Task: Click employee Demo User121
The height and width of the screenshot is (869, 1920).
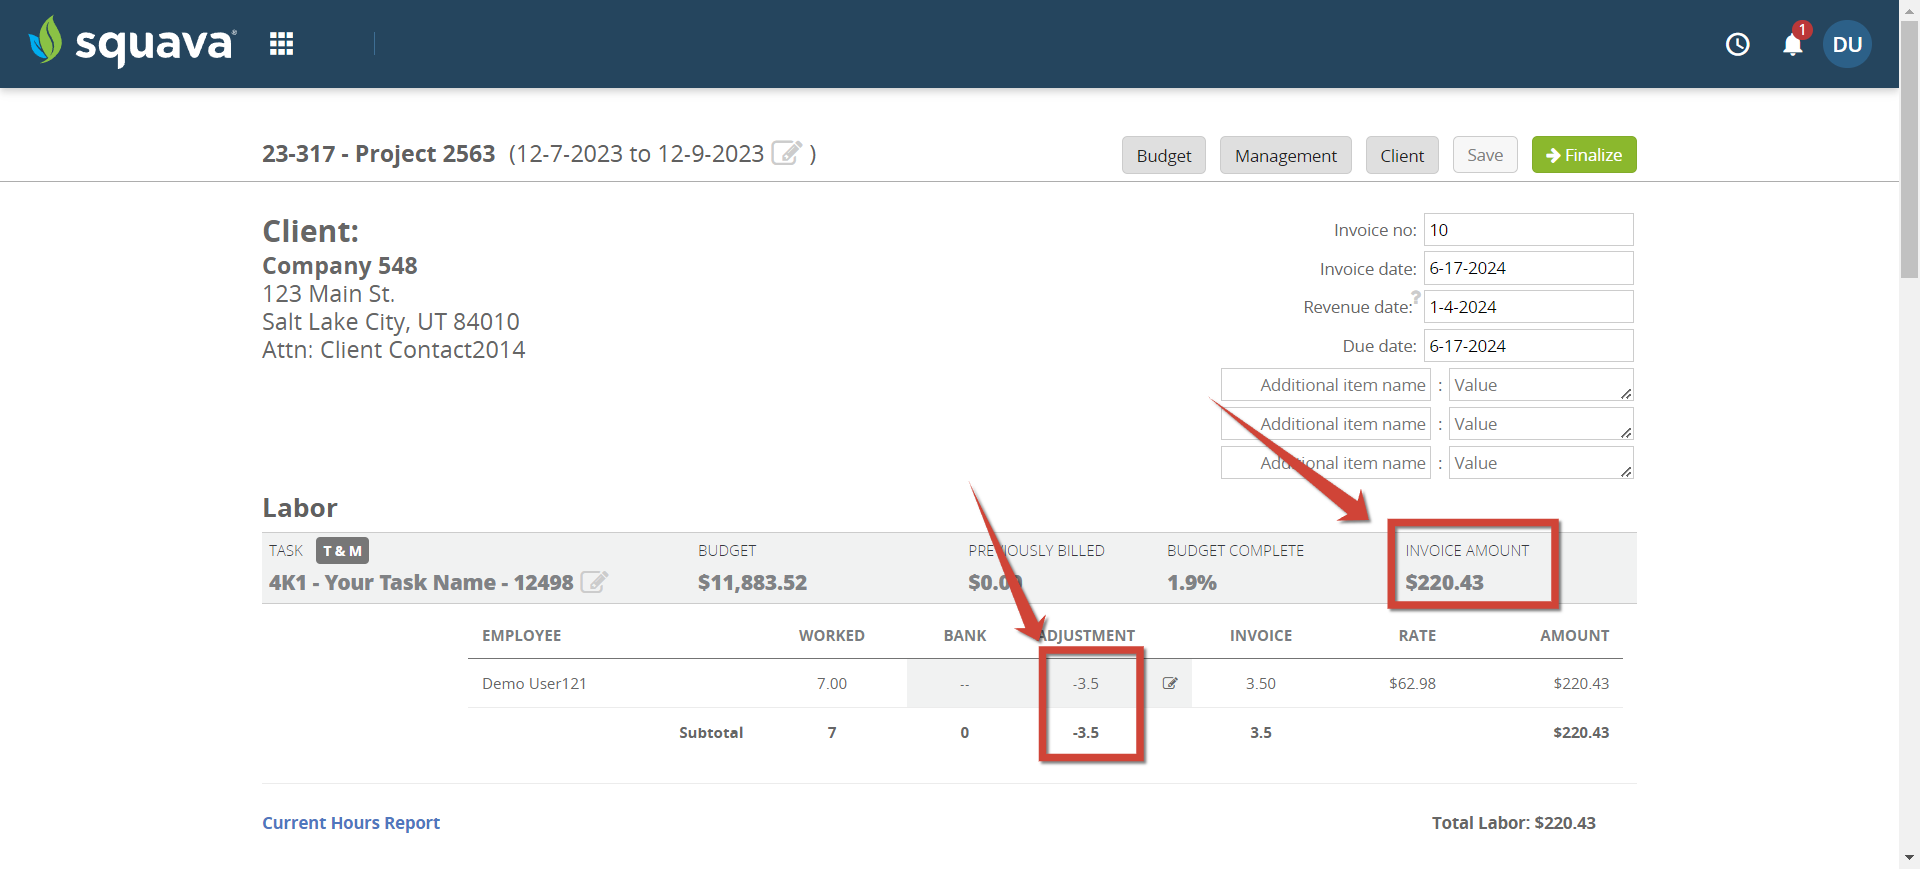Action: (x=534, y=683)
